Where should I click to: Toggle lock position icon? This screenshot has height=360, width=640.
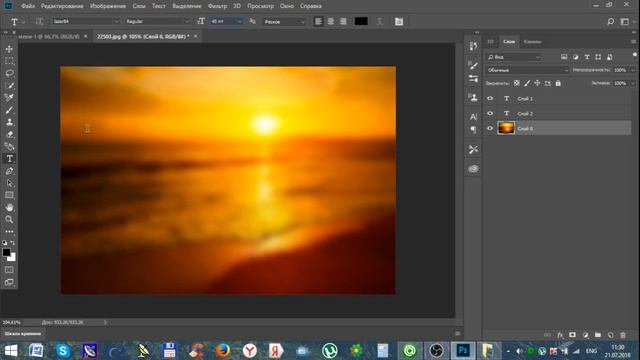tap(537, 83)
